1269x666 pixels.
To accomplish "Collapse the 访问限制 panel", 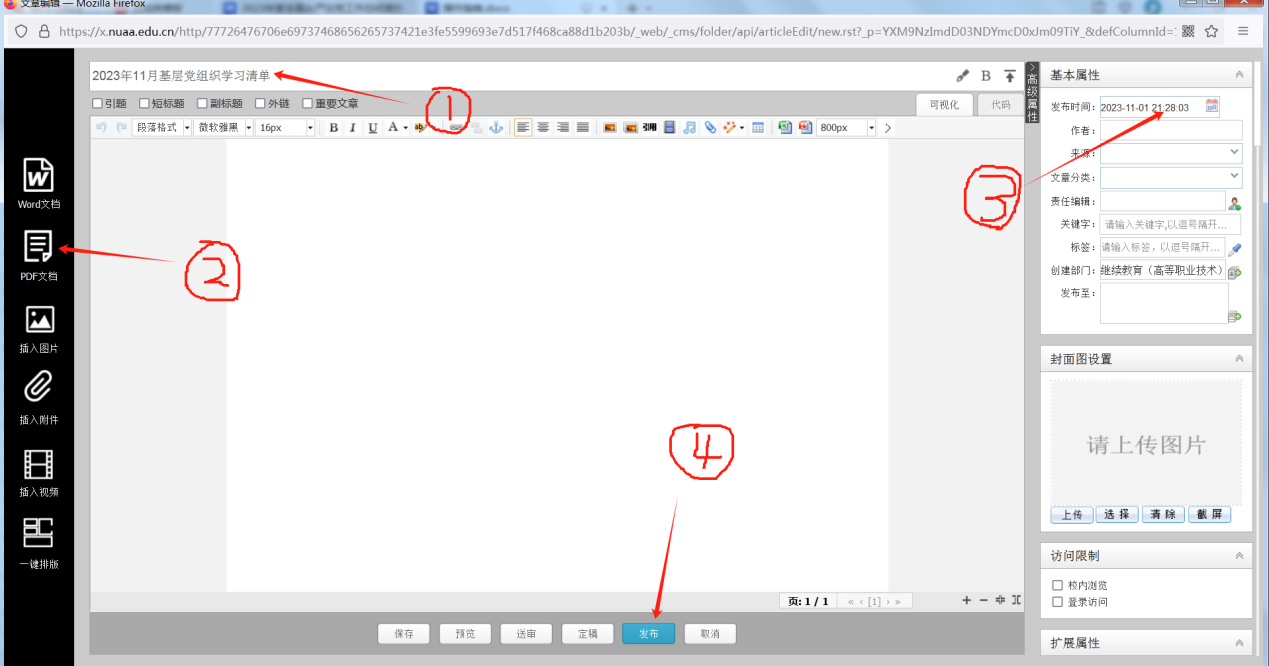I will [x=1239, y=555].
